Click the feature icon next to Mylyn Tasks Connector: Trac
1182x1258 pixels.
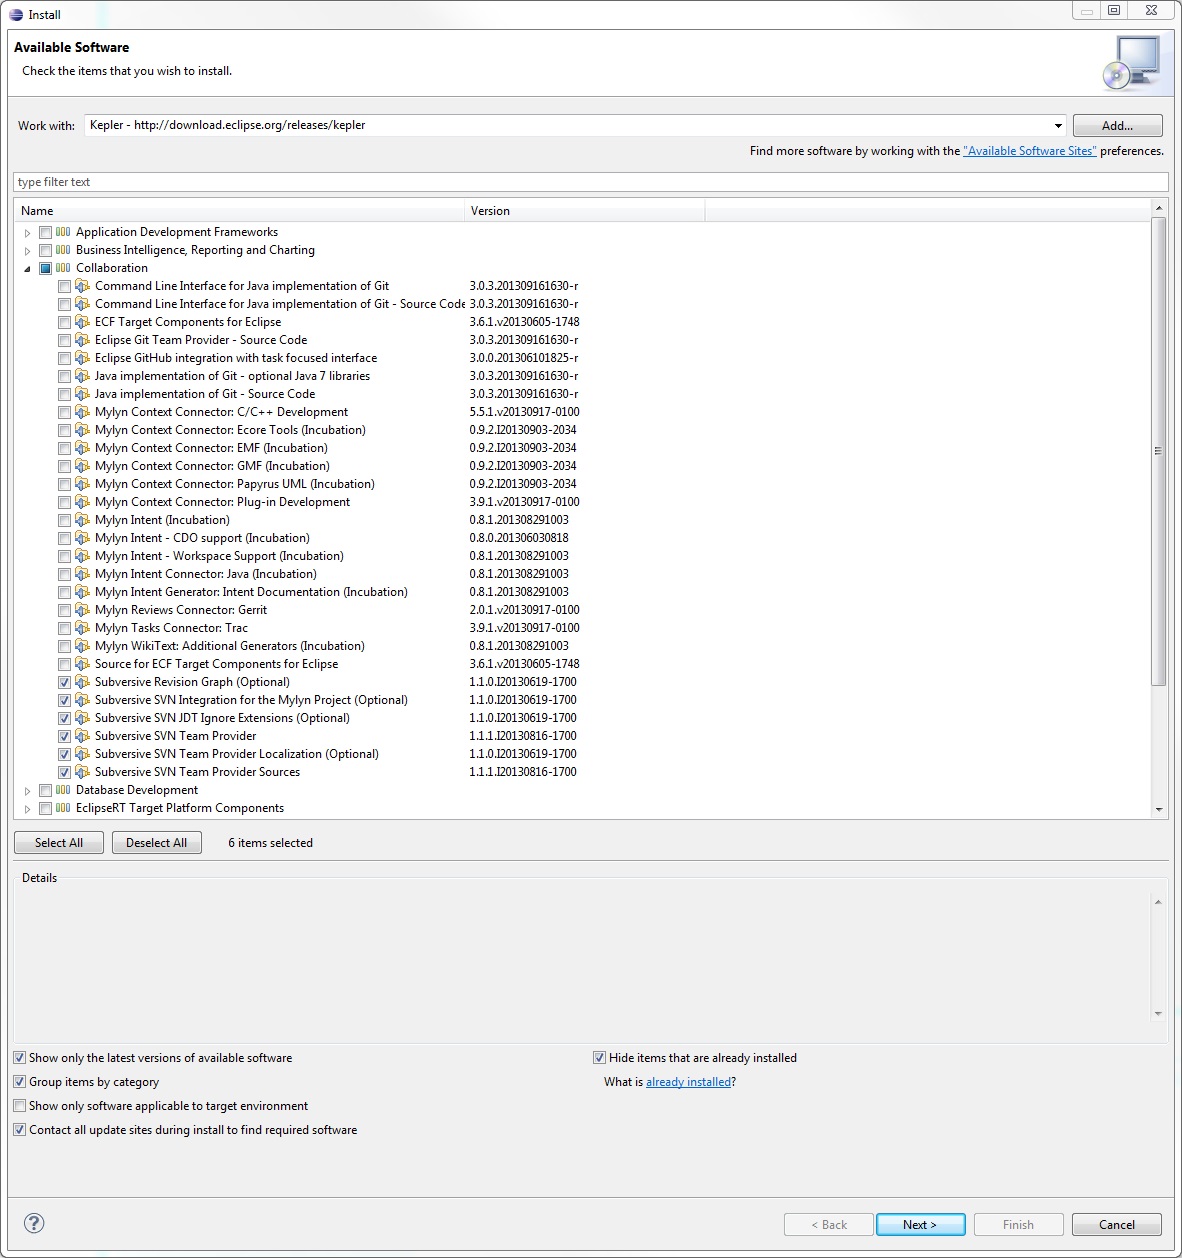tap(83, 628)
